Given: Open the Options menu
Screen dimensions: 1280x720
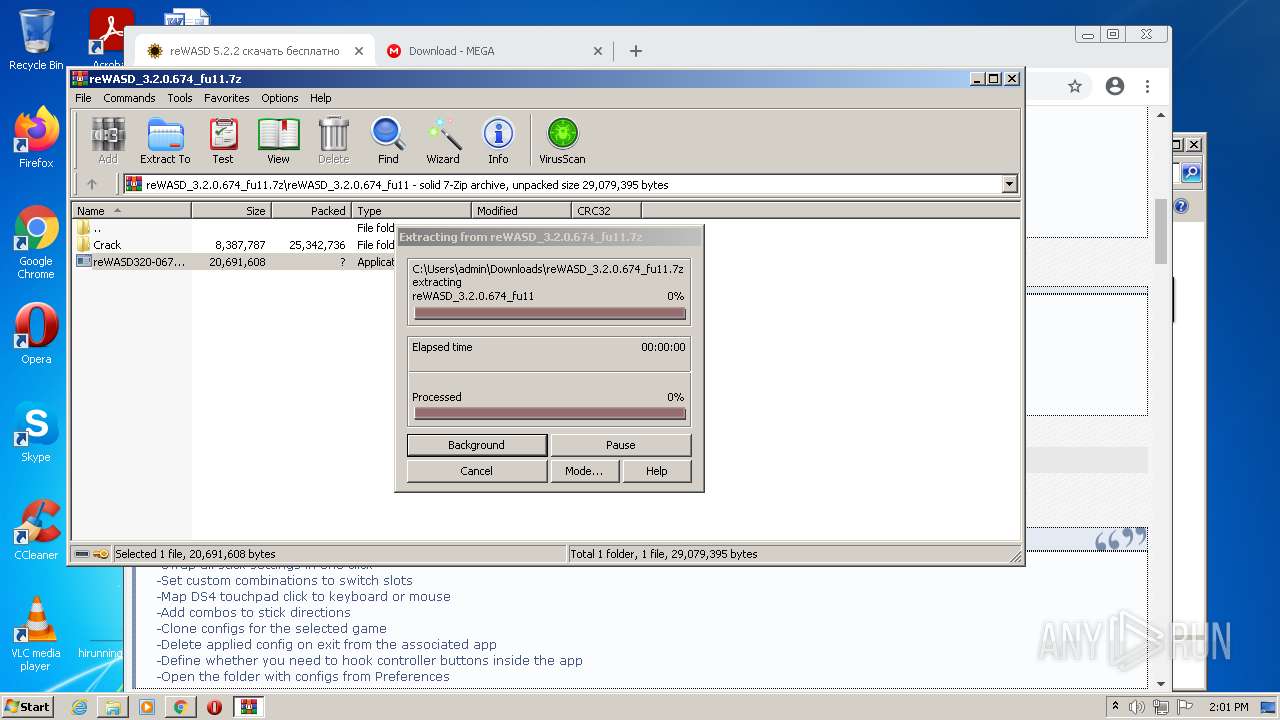Looking at the screenshot, I should (280, 98).
